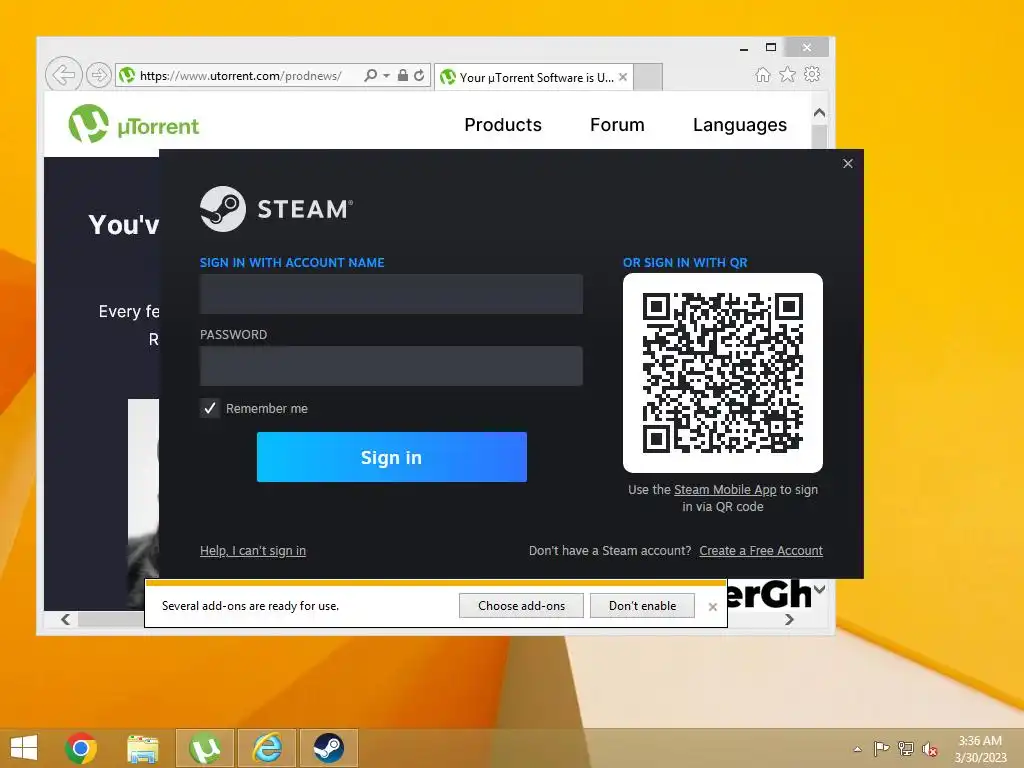Image resolution: width=1024 pixels, height=768 pixels.
Task: Click the Steam account name field
Action: [391, 294]
